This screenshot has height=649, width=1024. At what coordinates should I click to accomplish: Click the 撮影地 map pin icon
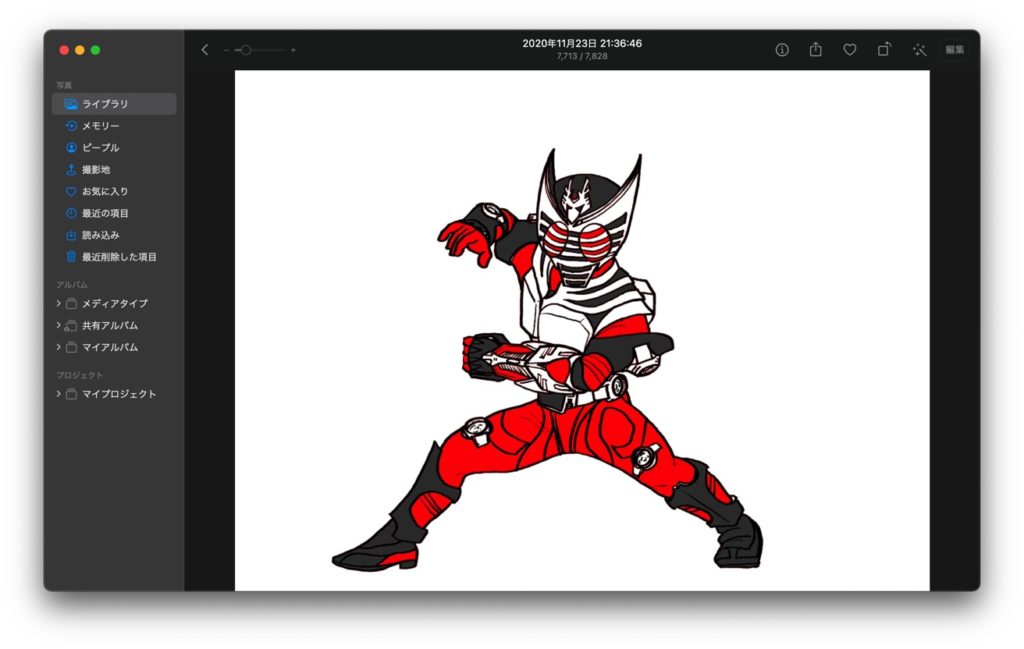pos(71,169)
